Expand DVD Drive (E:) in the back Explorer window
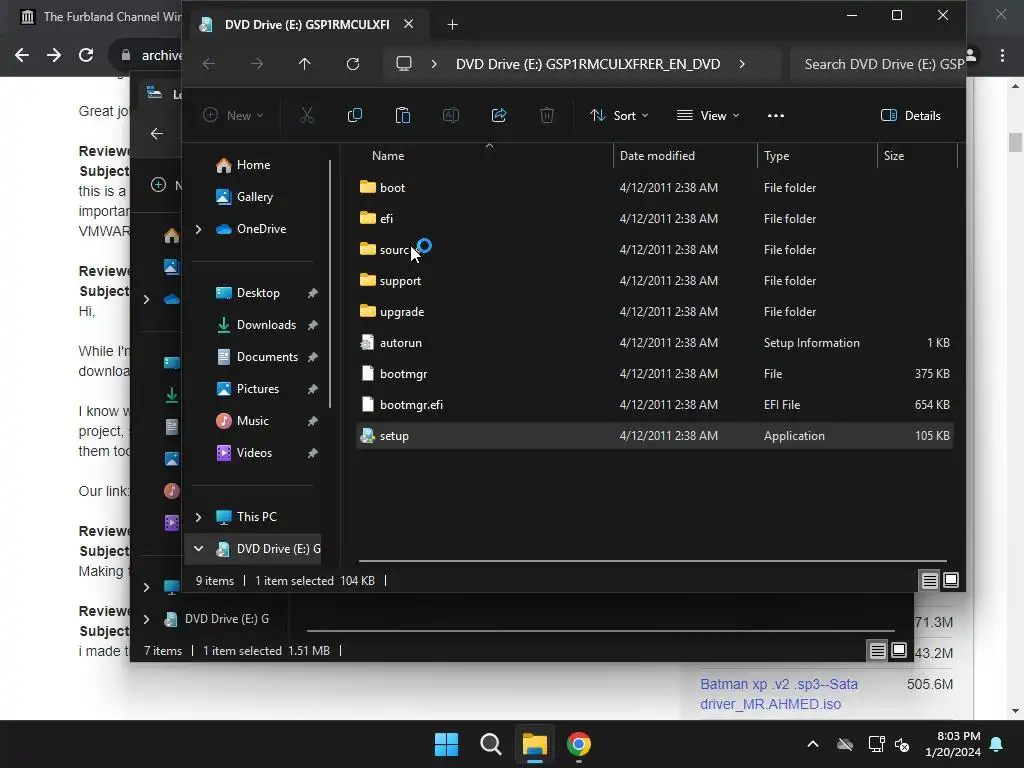Image resolution: width=1024 pixels, height=768 pixels. coord(146,619)
